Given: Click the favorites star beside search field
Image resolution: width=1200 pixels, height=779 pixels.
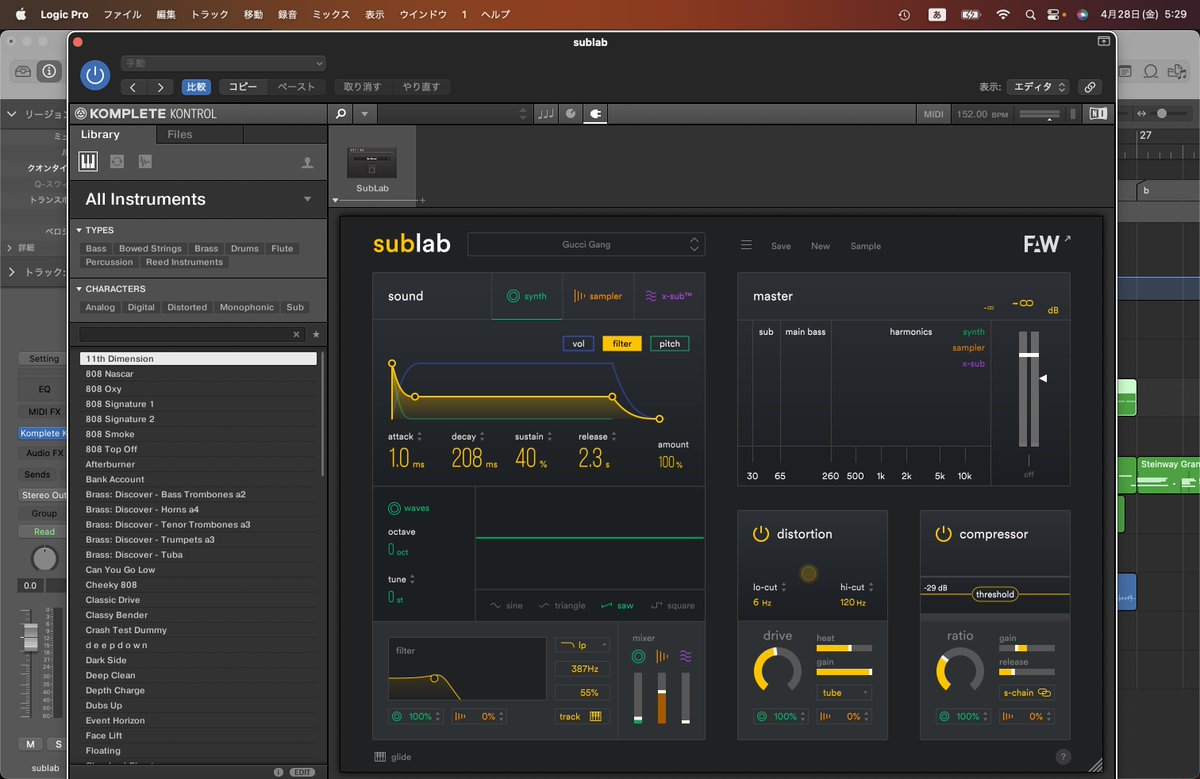Looking at the screenshot, I should coord(316,334).
